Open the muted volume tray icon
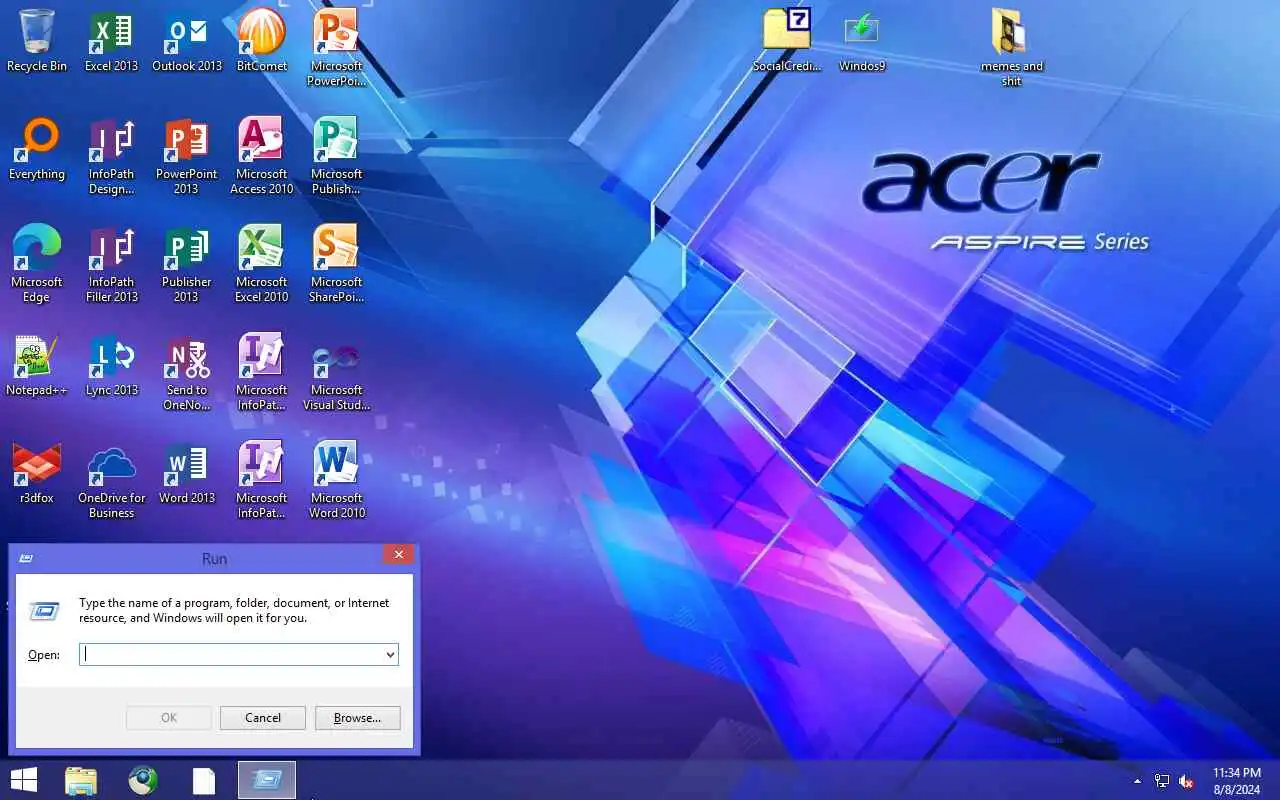The height and width of the screenshot is (800, 1280). click(1187, 781)
